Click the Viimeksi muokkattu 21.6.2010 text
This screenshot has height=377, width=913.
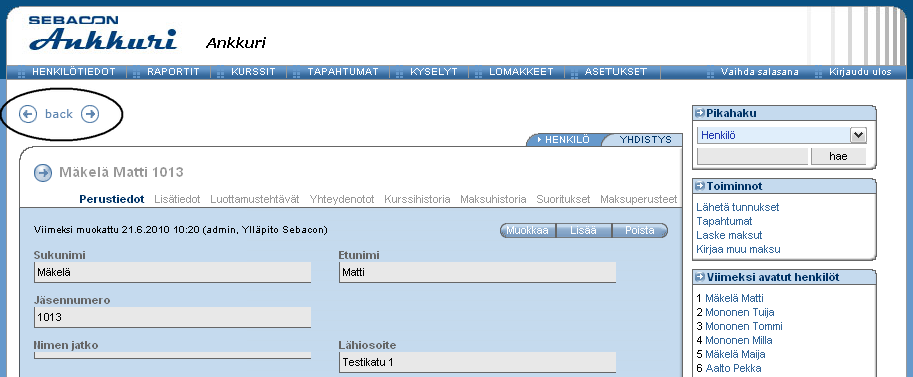181,230
